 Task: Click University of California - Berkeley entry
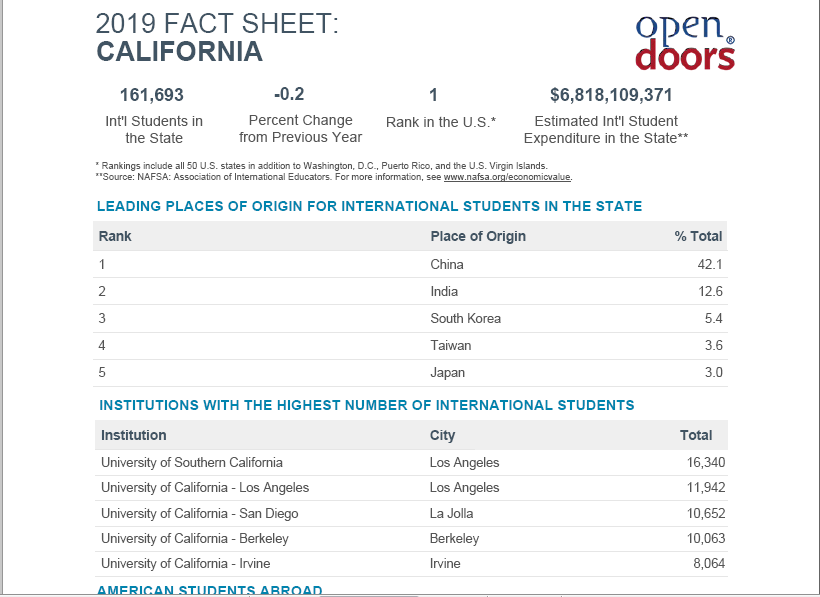[x=195, y=538]
